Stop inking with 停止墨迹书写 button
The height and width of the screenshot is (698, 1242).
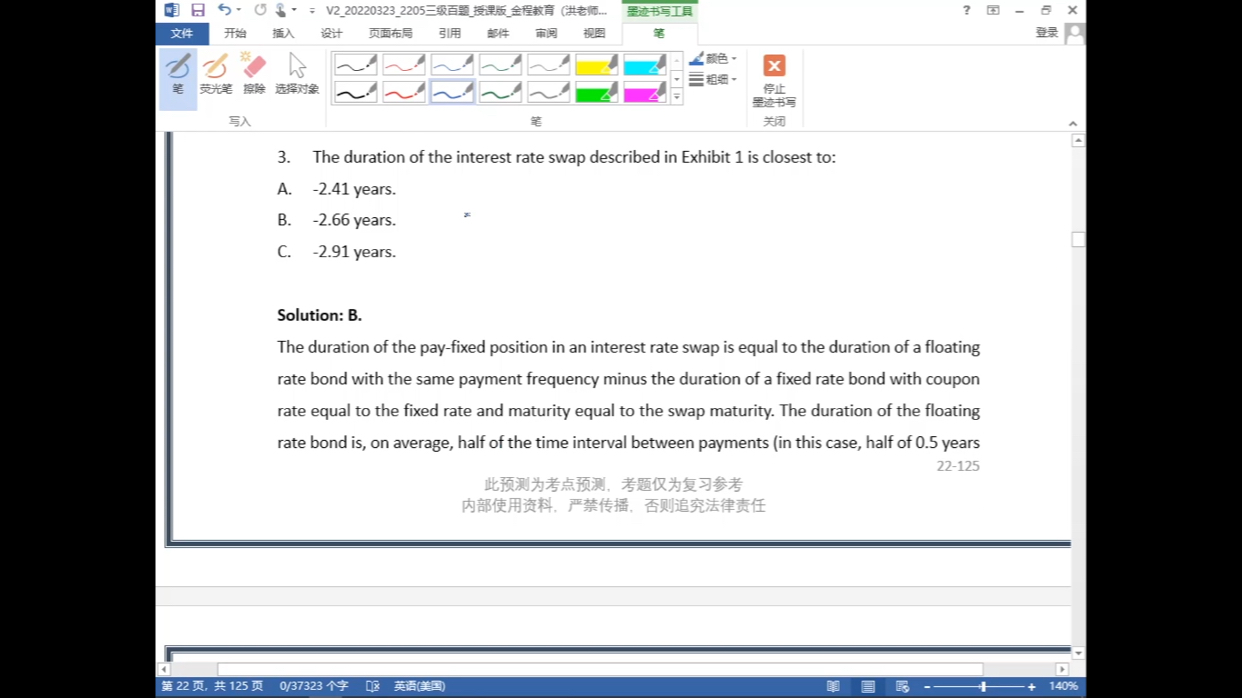[x=774, y=80]
